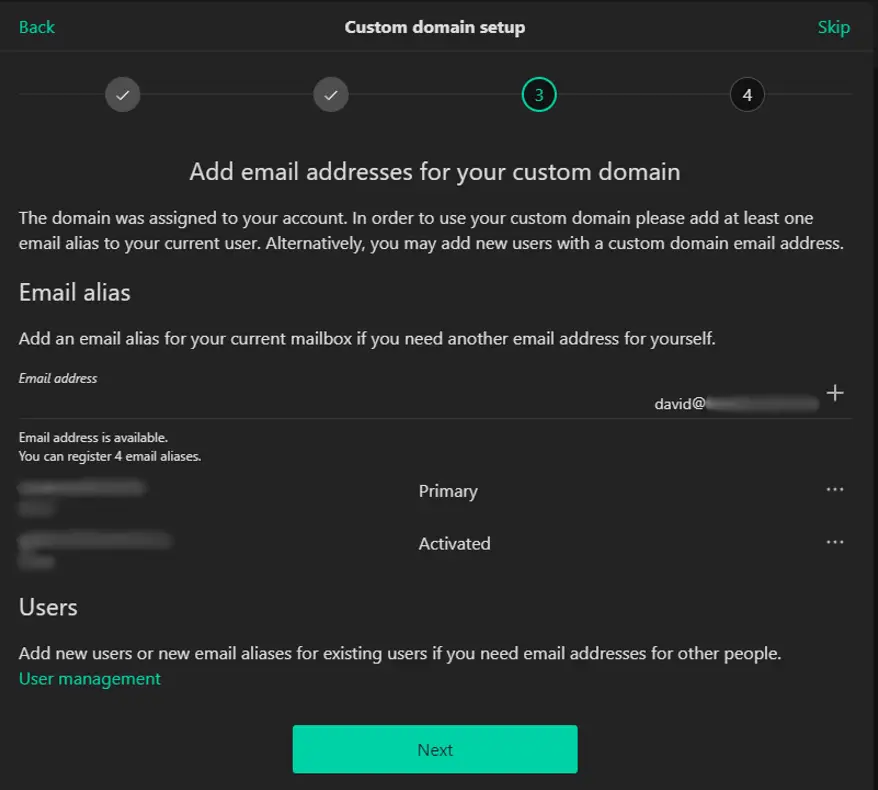
Task: Click the Next button
Action: pyautogui.click(x=435, y=749)
